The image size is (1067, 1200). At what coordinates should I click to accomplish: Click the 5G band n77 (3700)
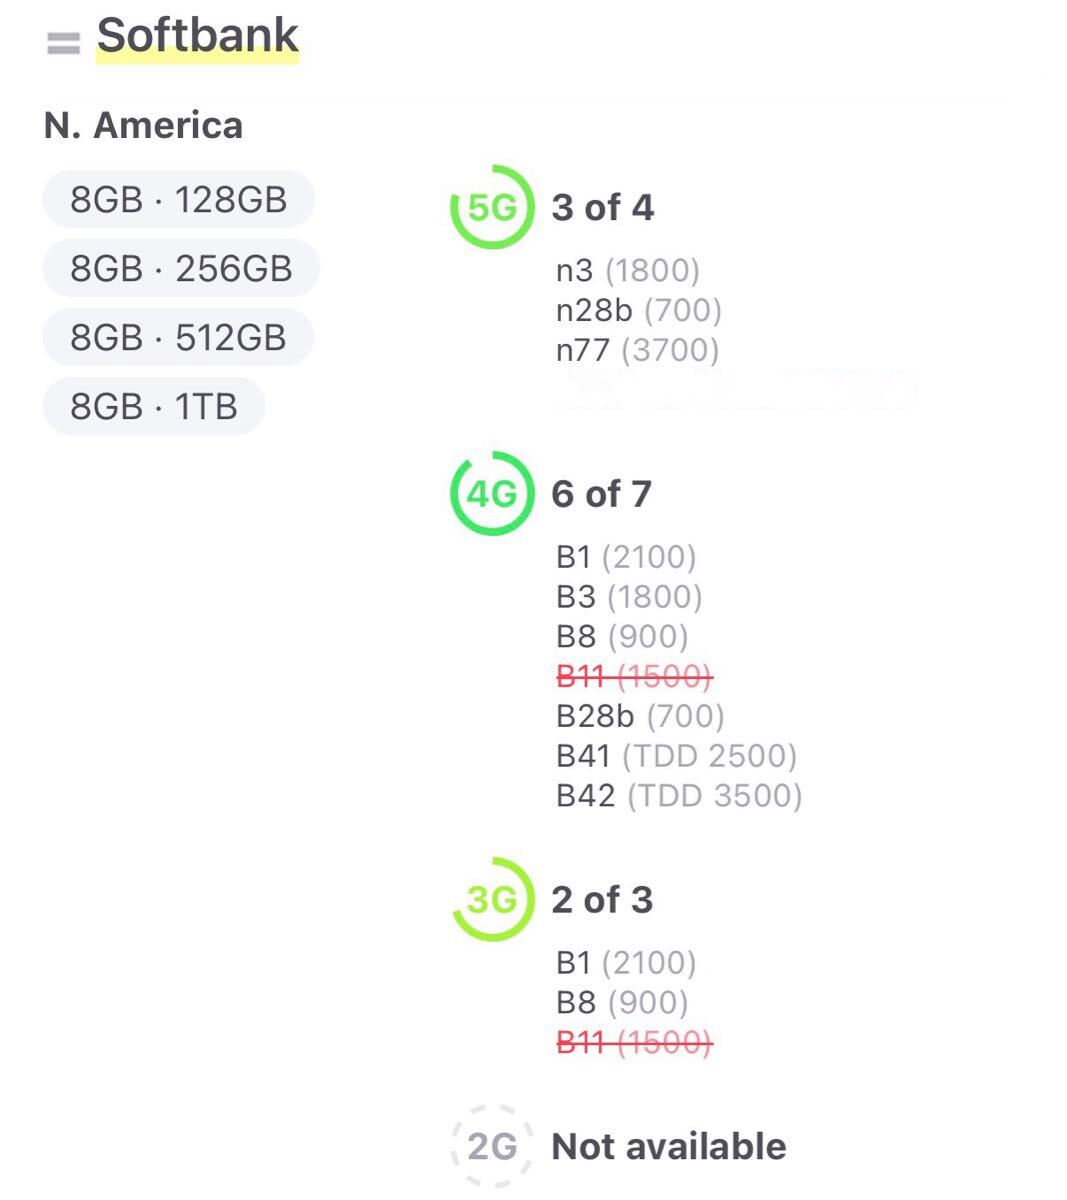(x=638, y=350)
